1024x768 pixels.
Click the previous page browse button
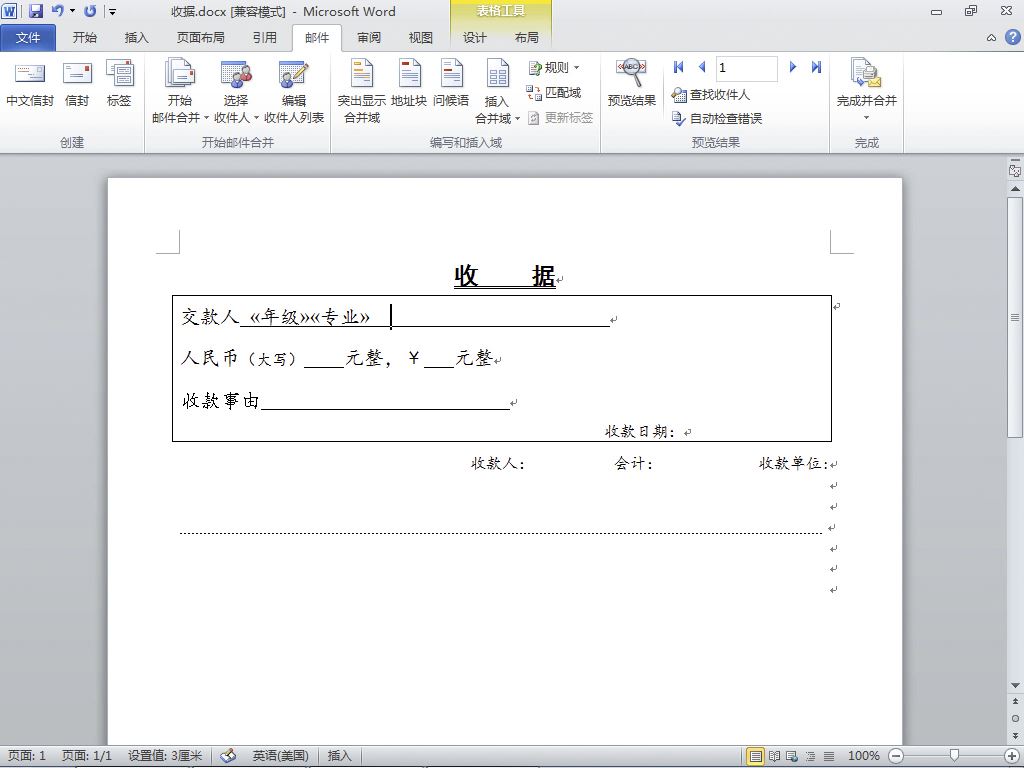click(1015, 701)
